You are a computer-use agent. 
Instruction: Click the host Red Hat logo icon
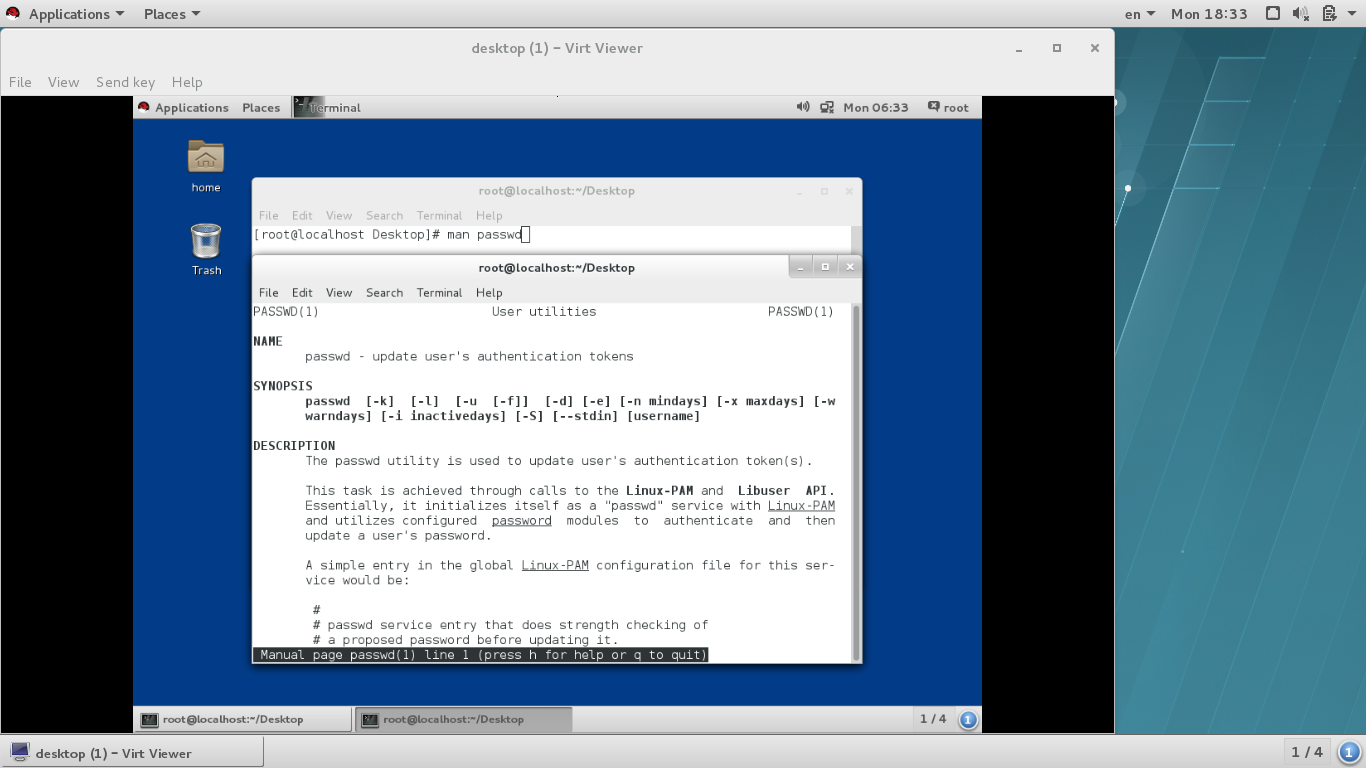pyautogui.click(x=13, y=13)
